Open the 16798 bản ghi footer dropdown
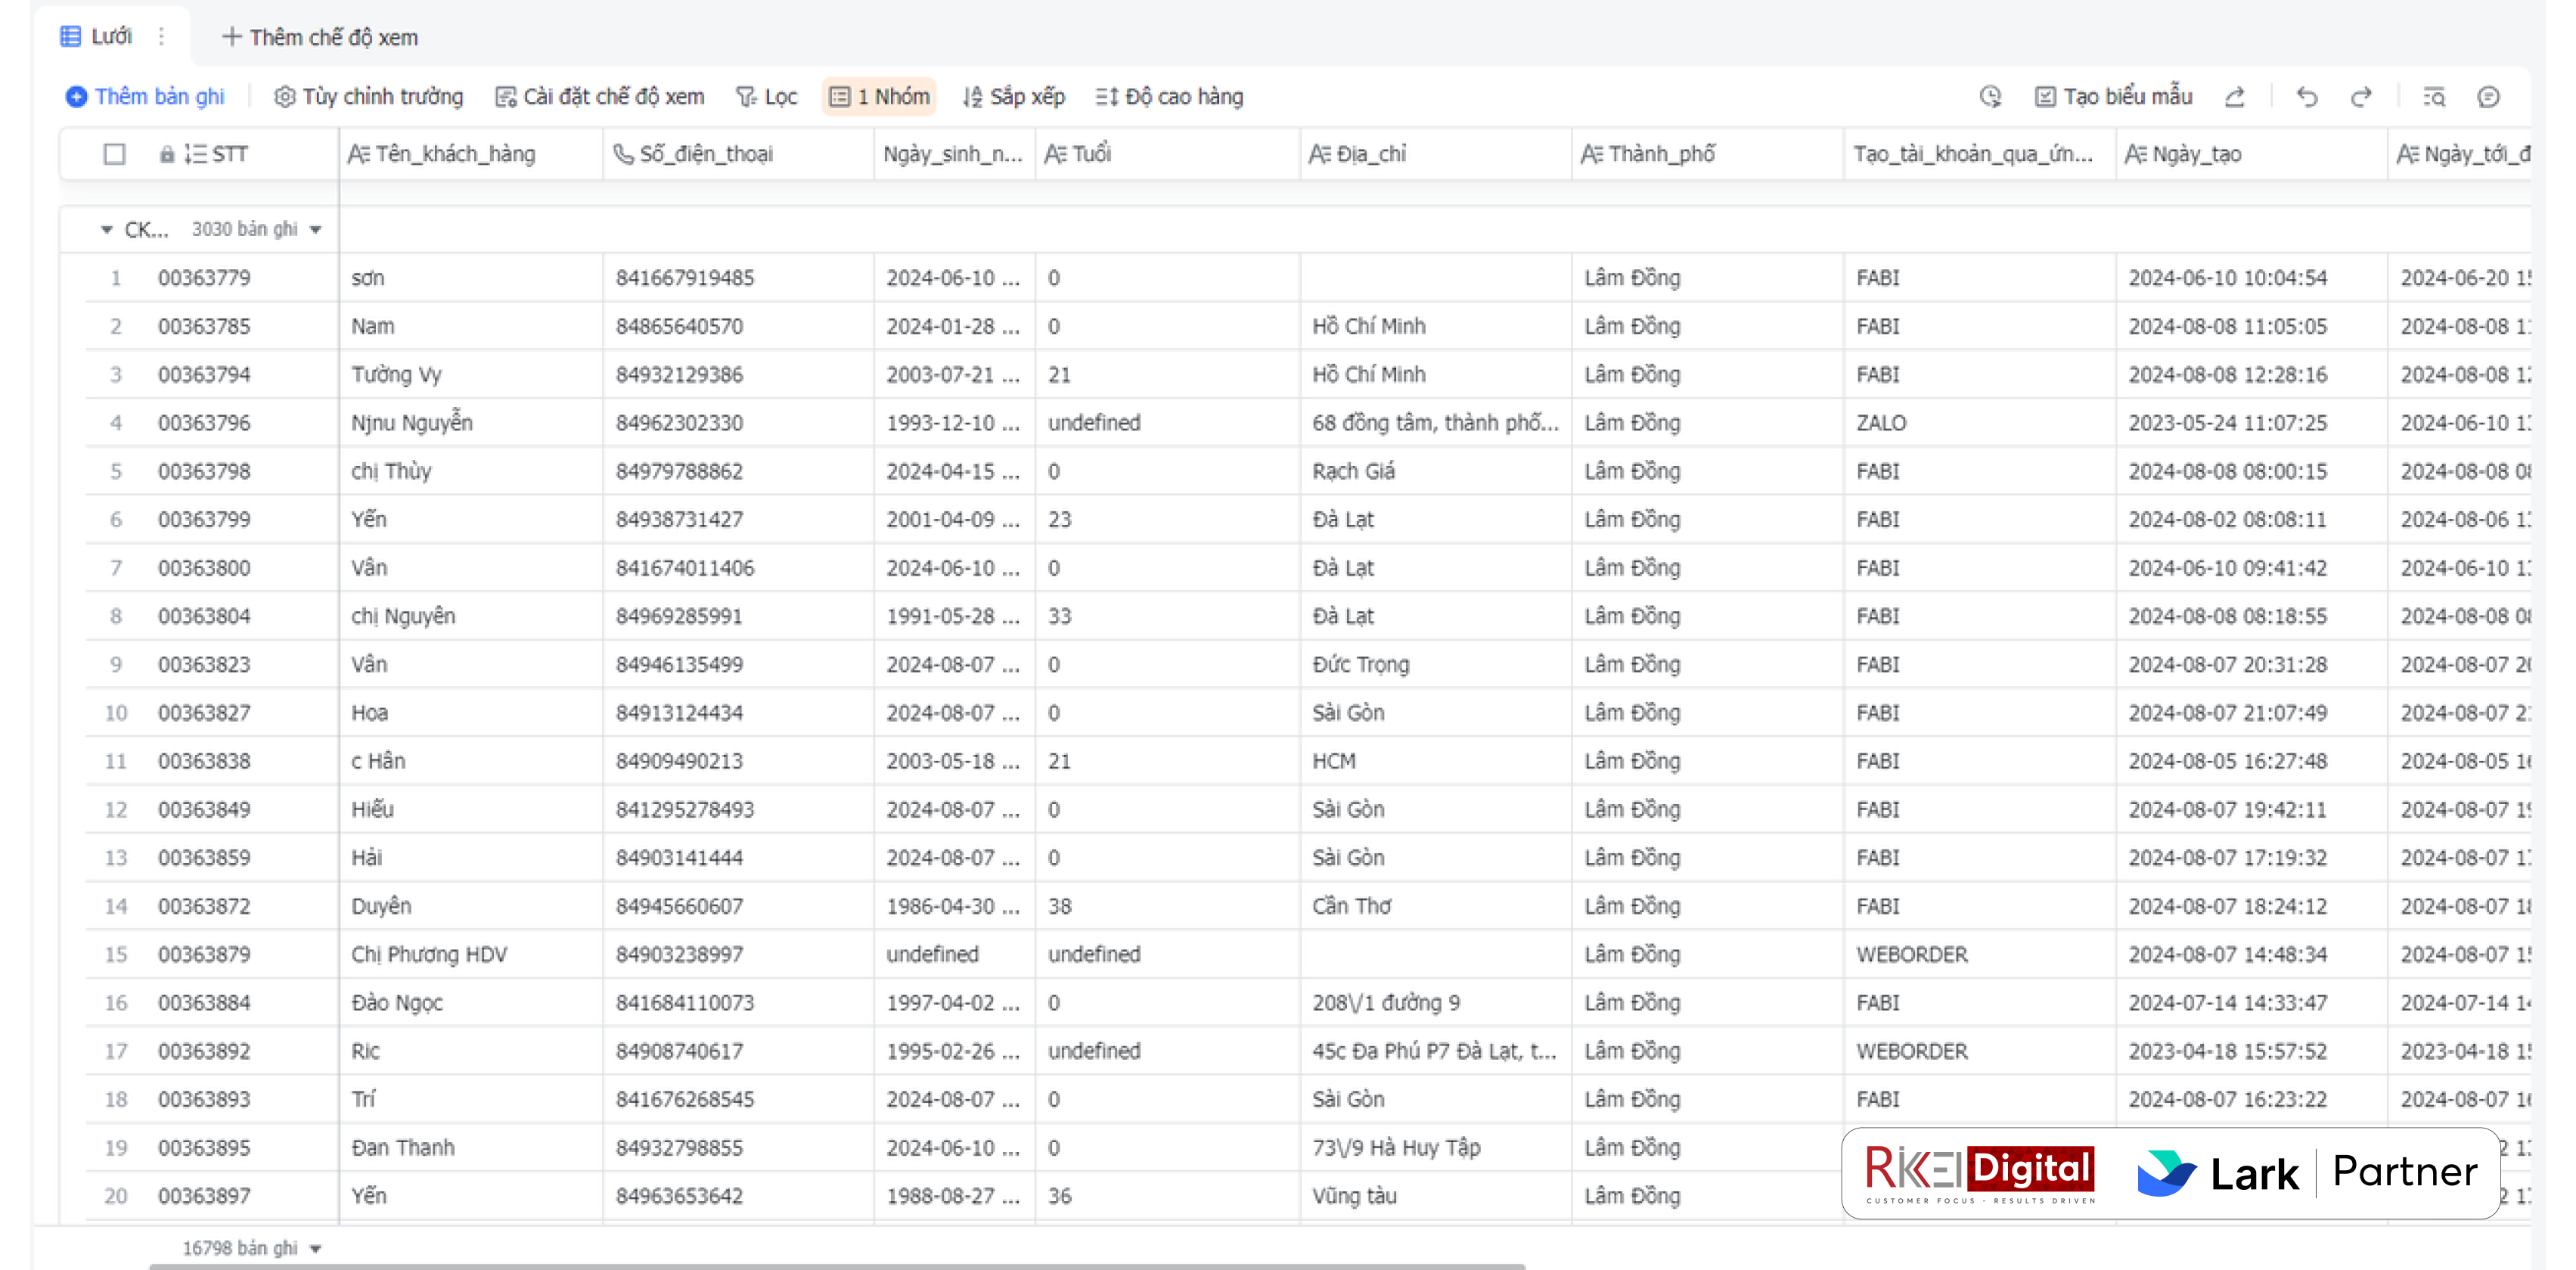Screen dimensions: 2576x1270 pyautogui.click(x=316, y=1248)
